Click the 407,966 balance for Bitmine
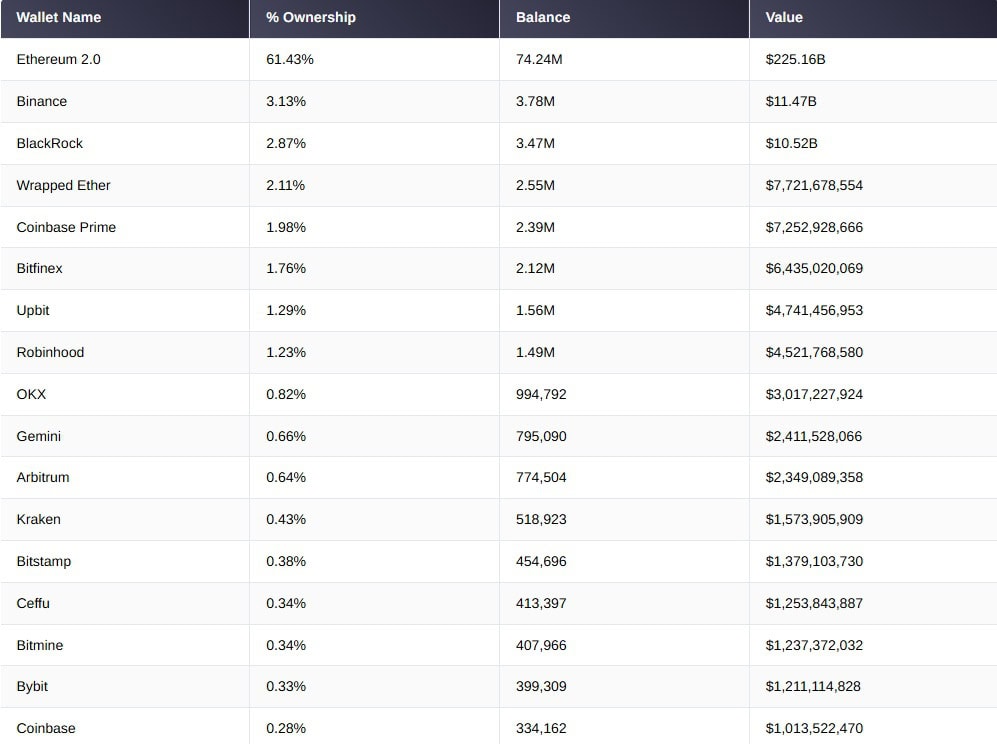Screen dimensions: 997x744 click(541, 645)
